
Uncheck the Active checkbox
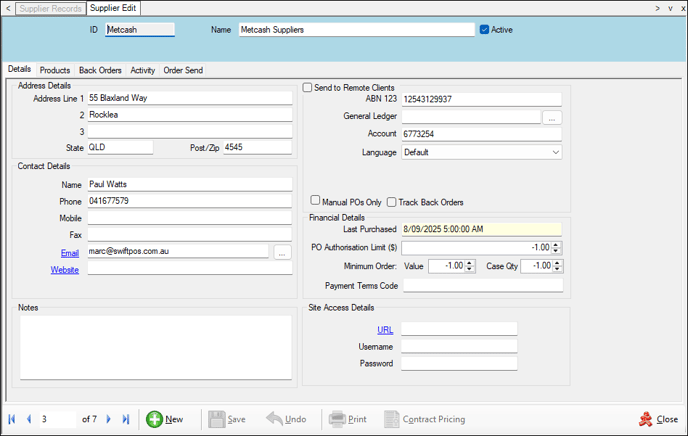(485, 30)
